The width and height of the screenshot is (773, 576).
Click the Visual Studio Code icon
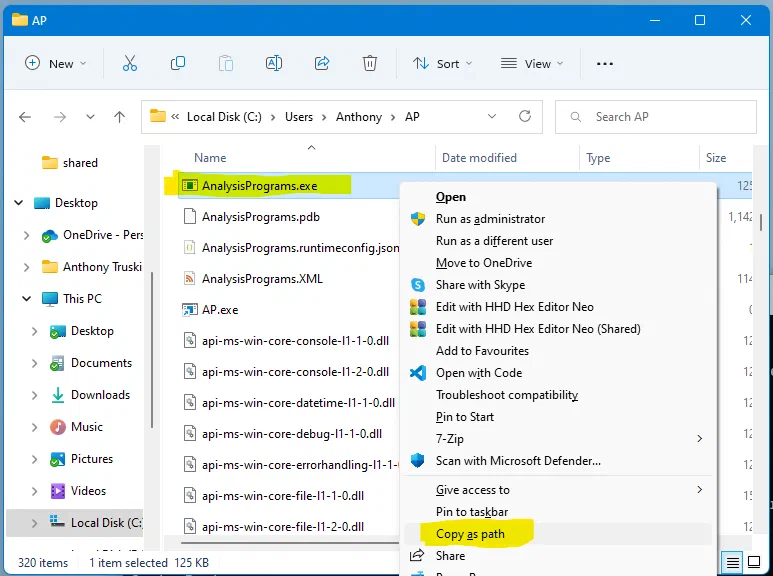[x=418, y=373]
